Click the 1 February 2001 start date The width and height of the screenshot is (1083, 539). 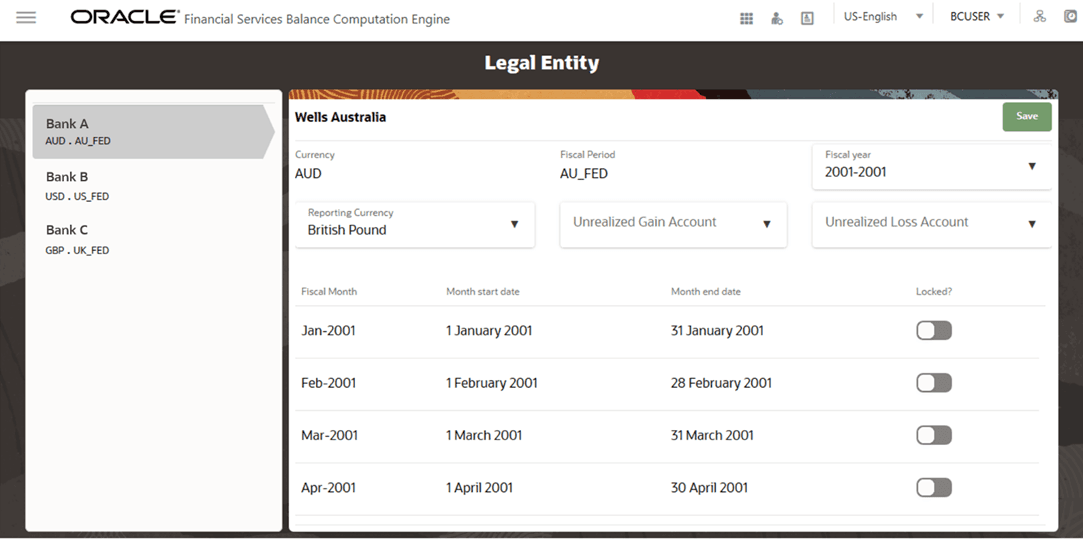pos(492,383)
